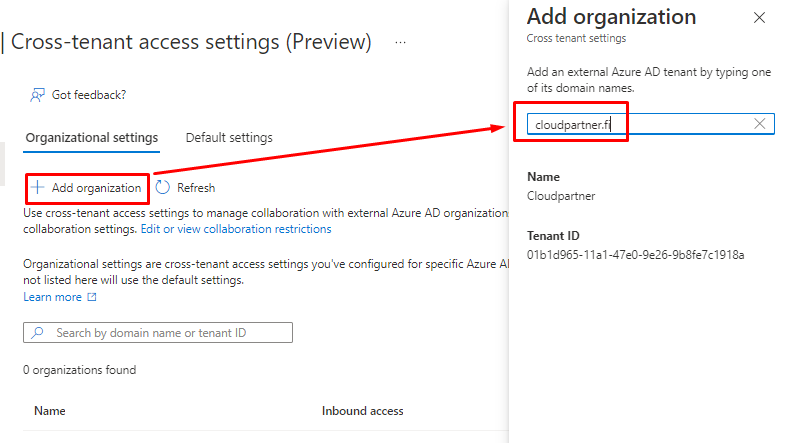The width and height of the screenshot is (785, 443).
Task: Click the plus icon for Add organization
Action: [37, 187]
